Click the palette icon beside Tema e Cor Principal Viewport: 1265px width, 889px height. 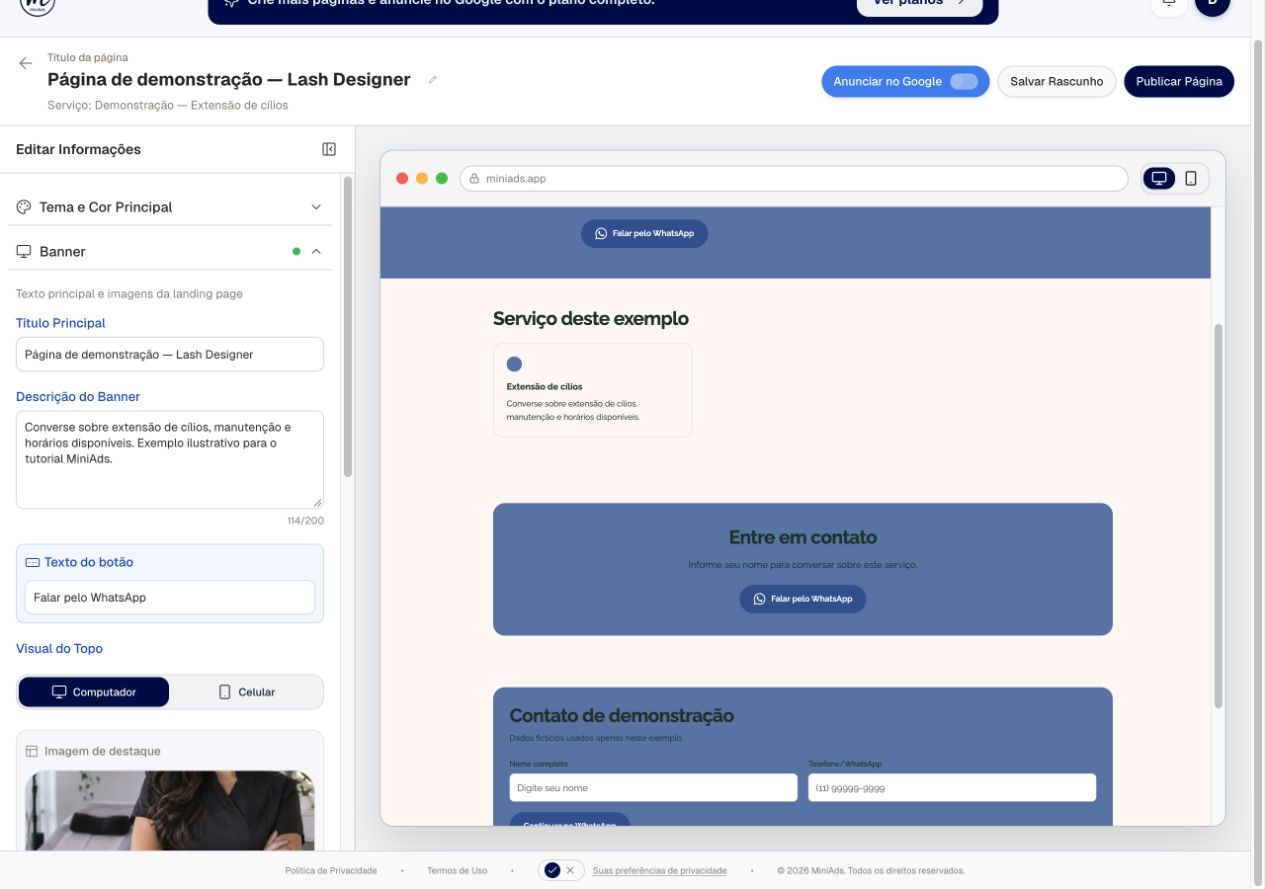[24, 207]
